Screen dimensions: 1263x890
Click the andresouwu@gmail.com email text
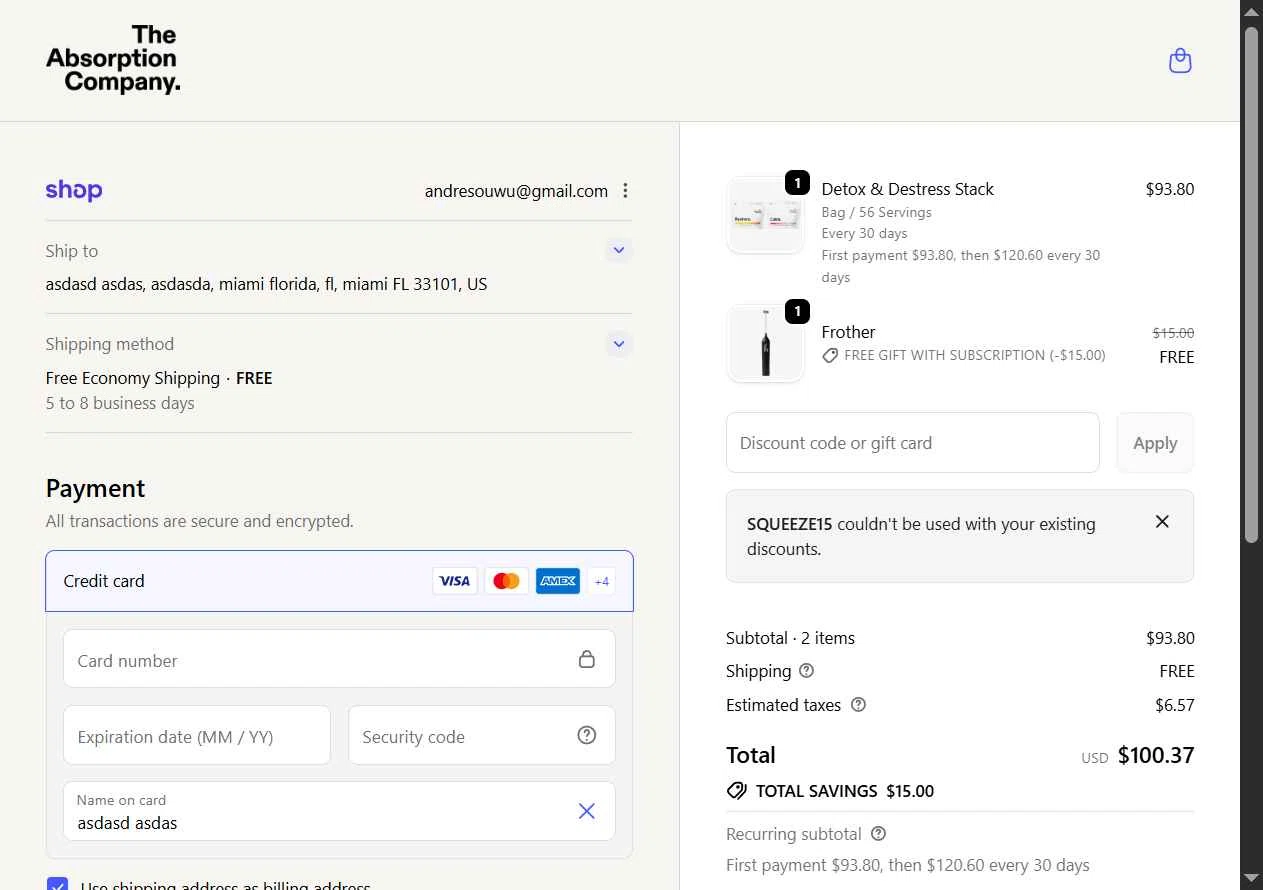tap(516, 191)
